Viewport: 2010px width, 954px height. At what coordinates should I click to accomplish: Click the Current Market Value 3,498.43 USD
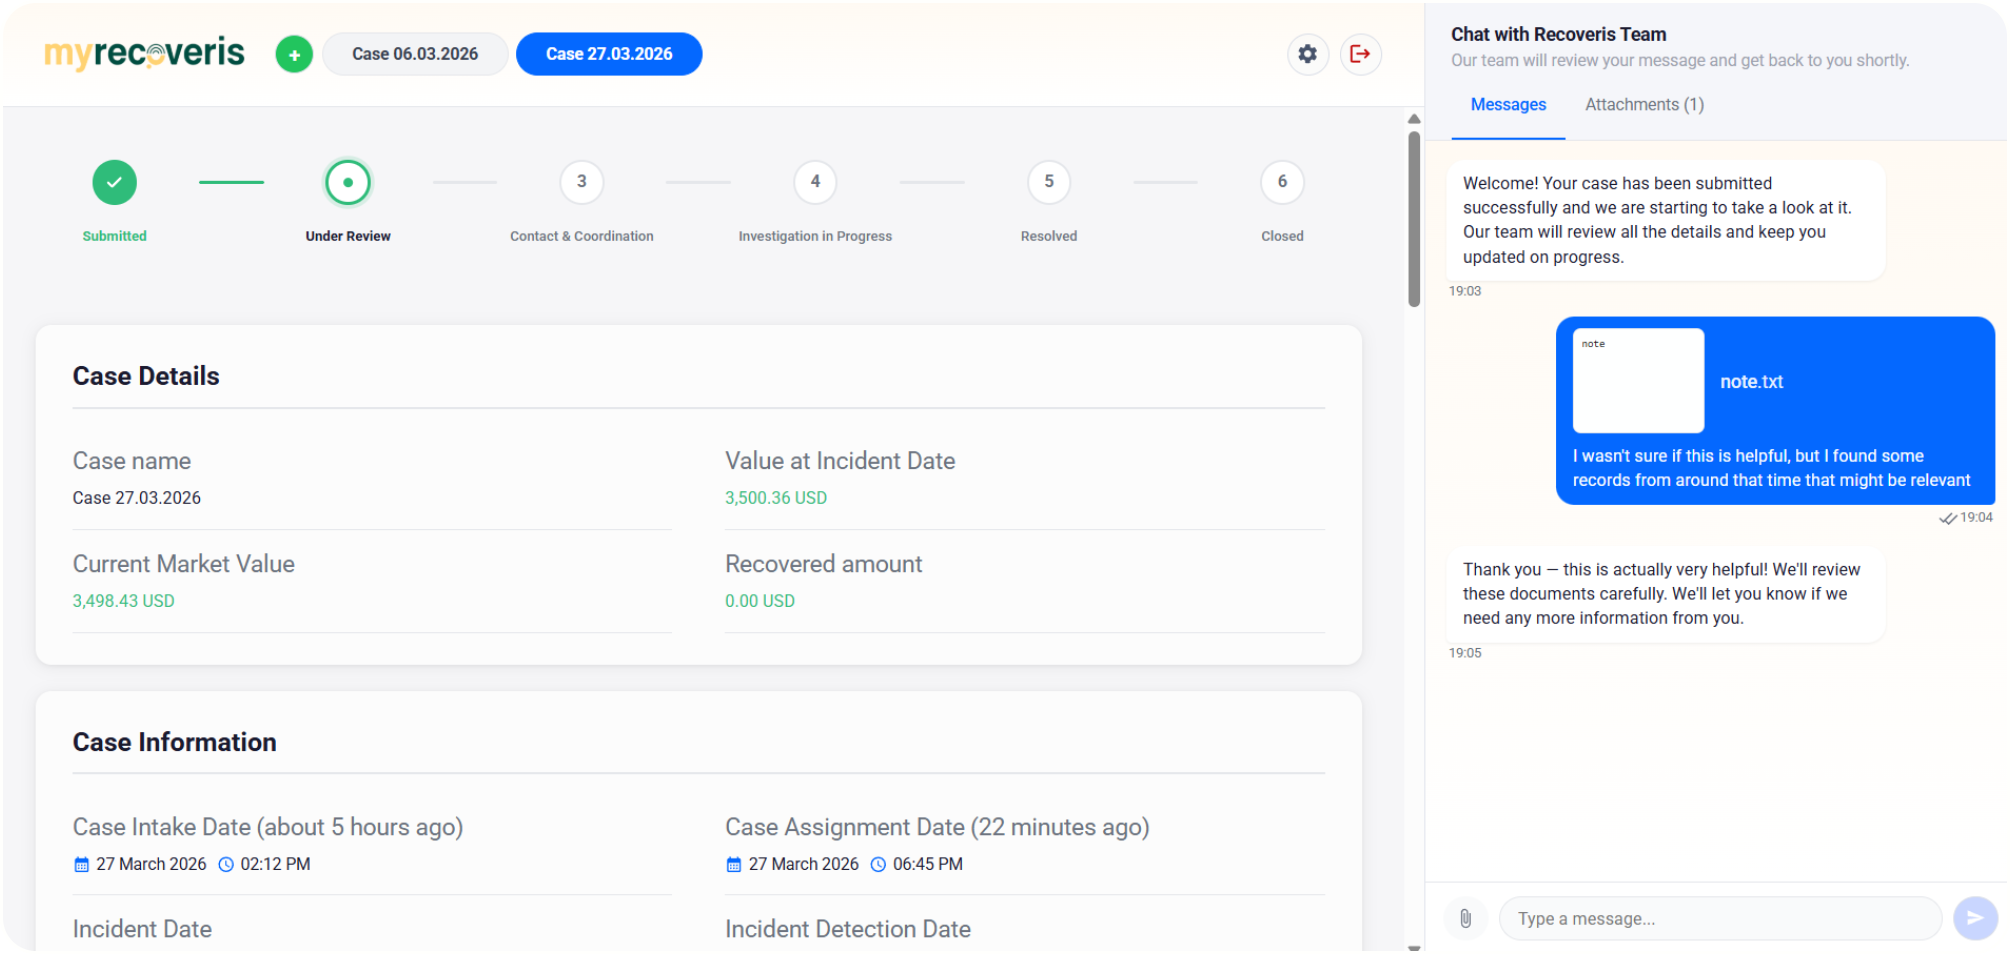click(x=123, y=601)
